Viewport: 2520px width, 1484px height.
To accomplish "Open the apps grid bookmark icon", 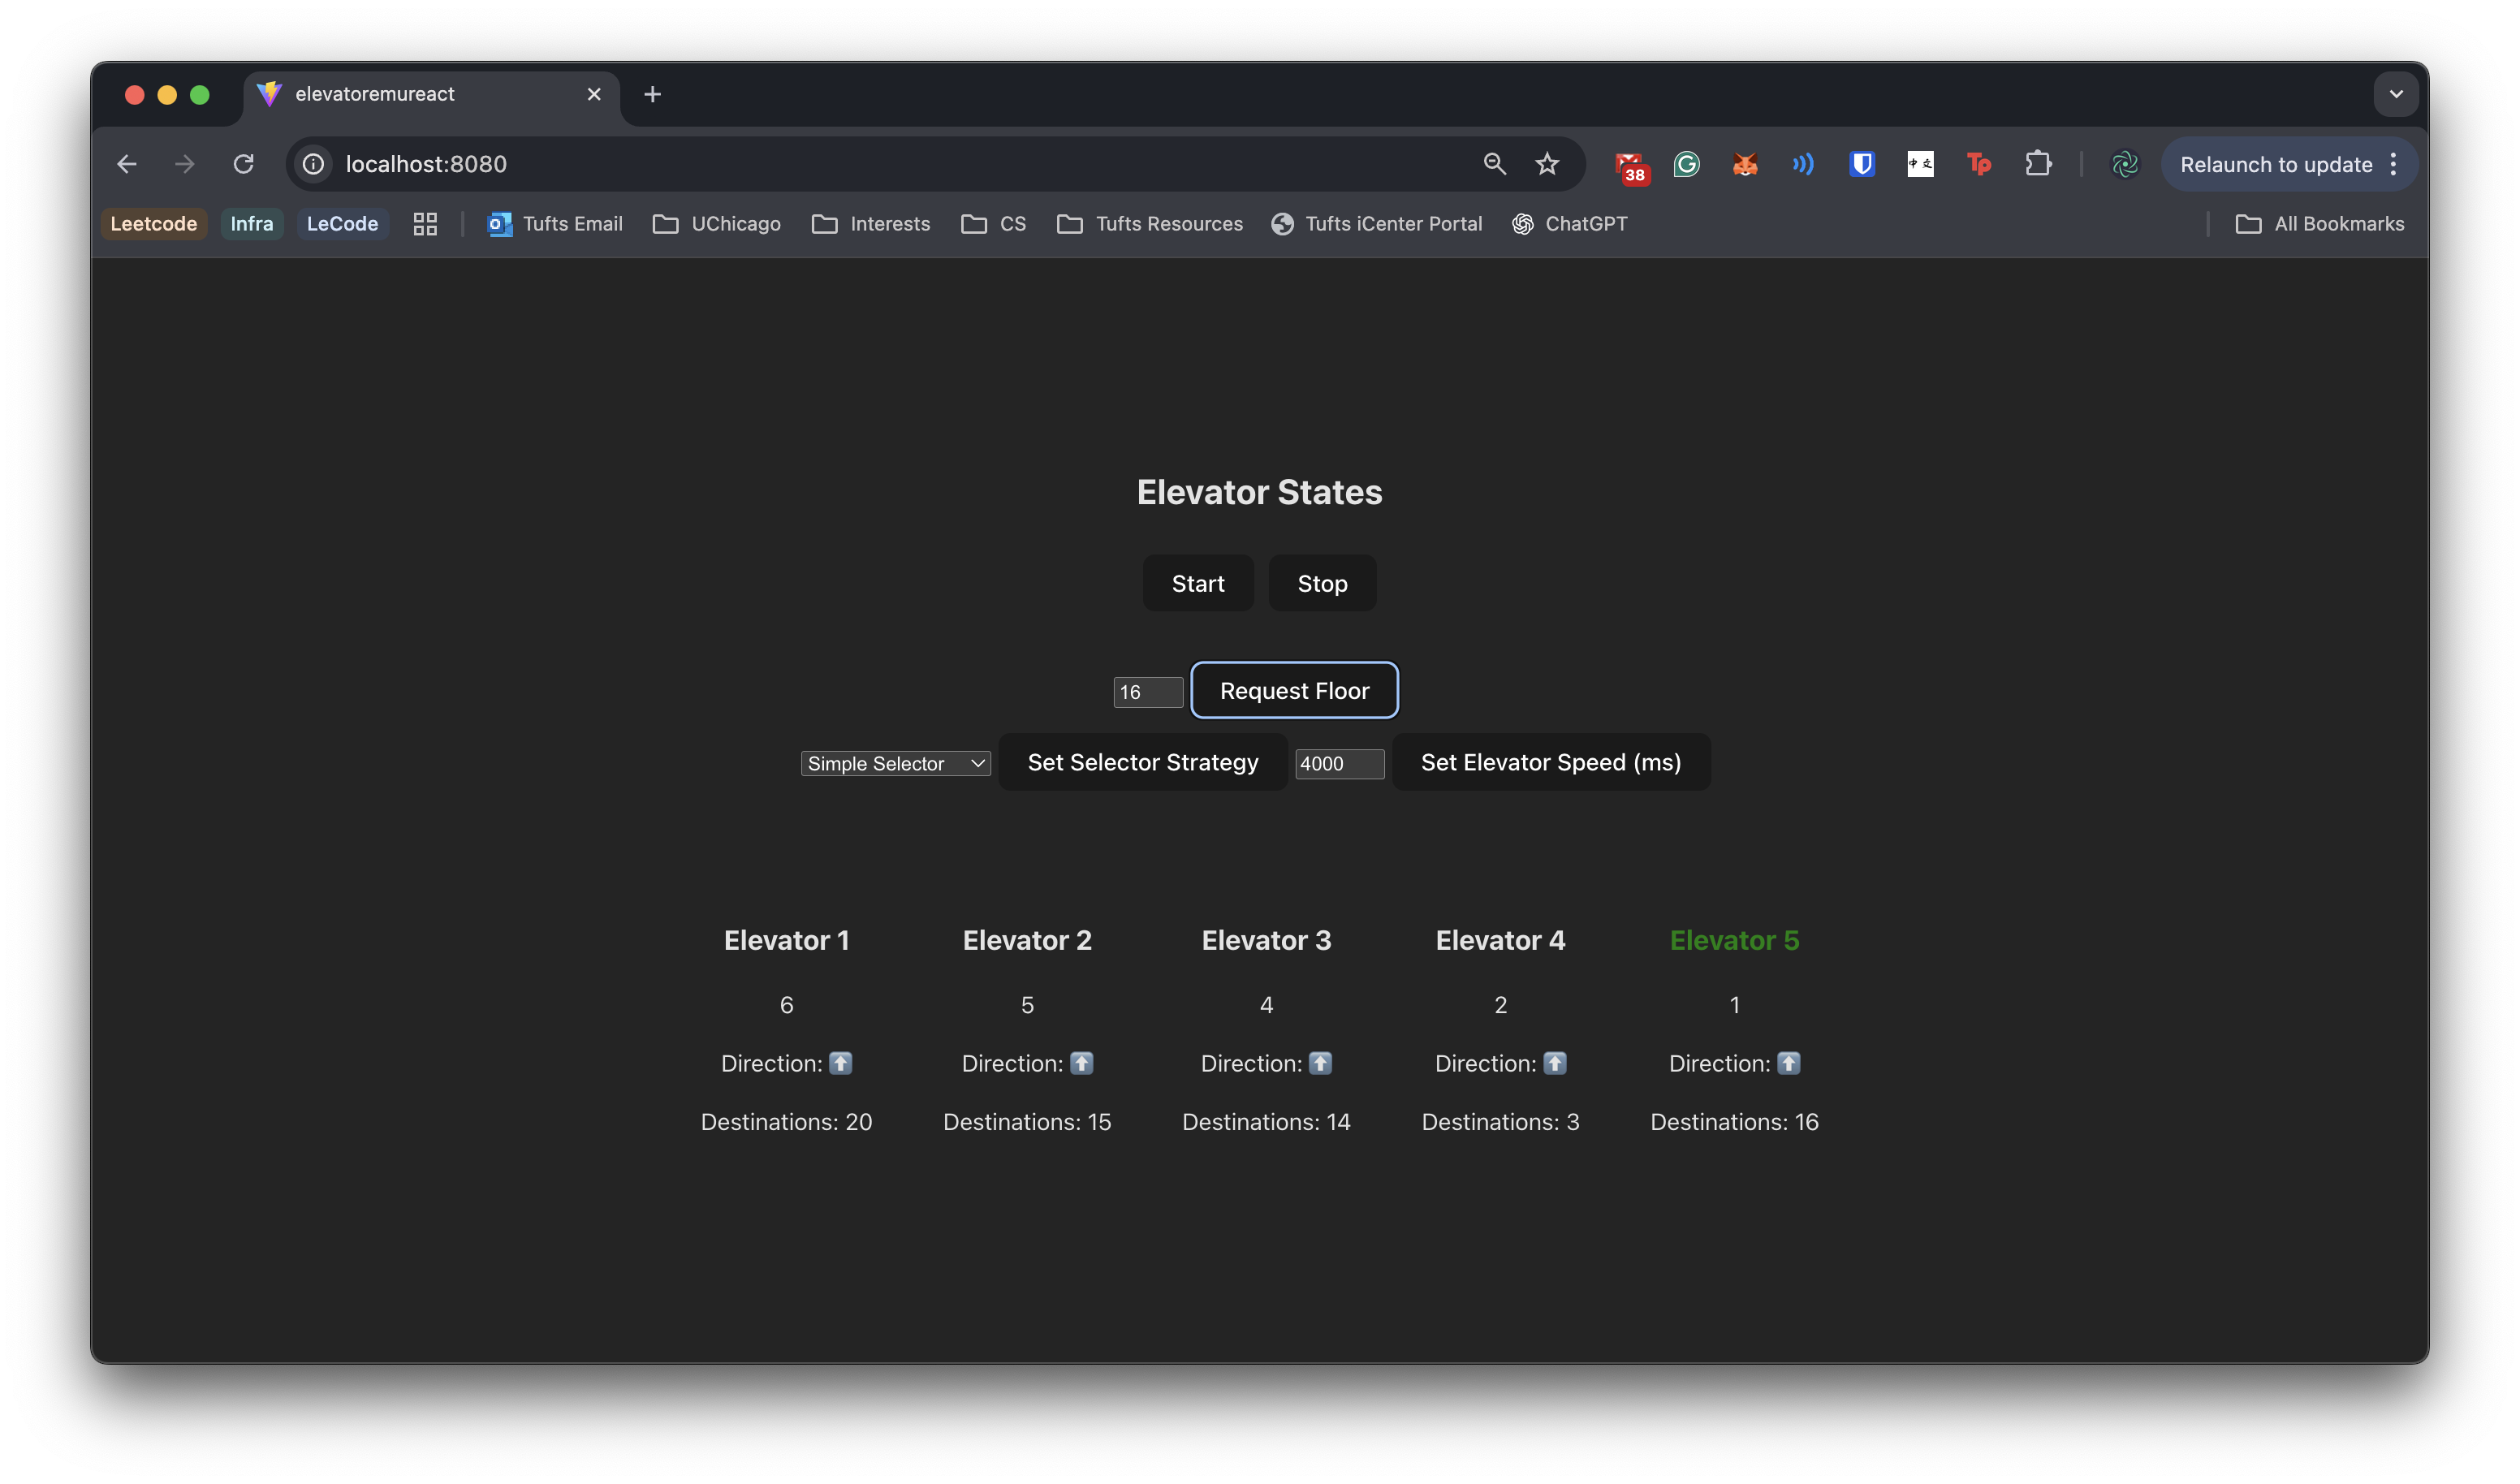I will coord(425,224).
